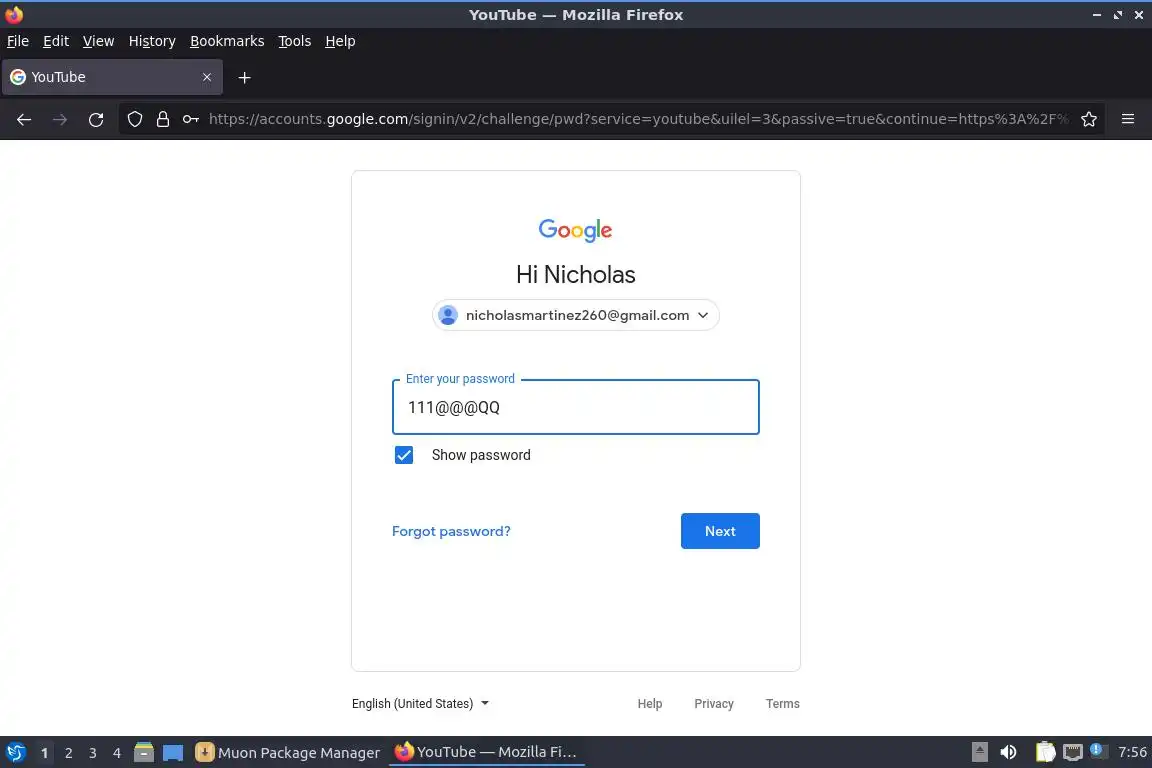
Task: Select the YouTube browser tab
Action: coord(112,77)
